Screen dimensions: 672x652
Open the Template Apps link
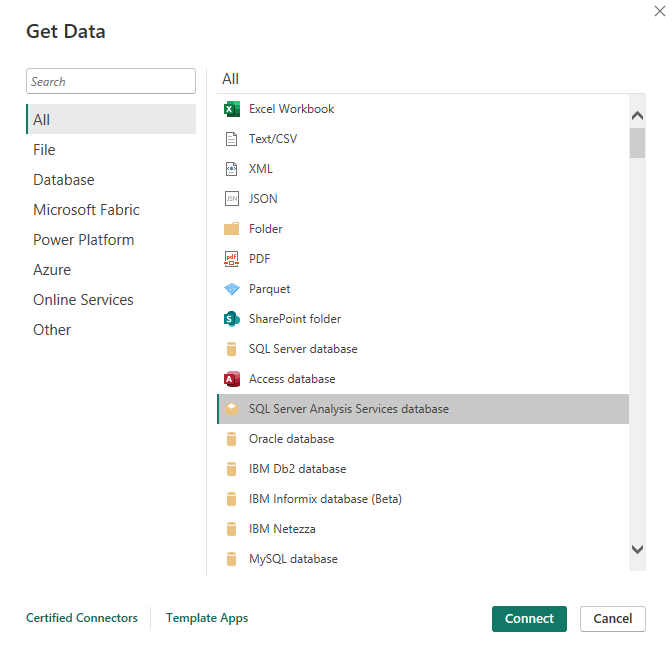207,618
